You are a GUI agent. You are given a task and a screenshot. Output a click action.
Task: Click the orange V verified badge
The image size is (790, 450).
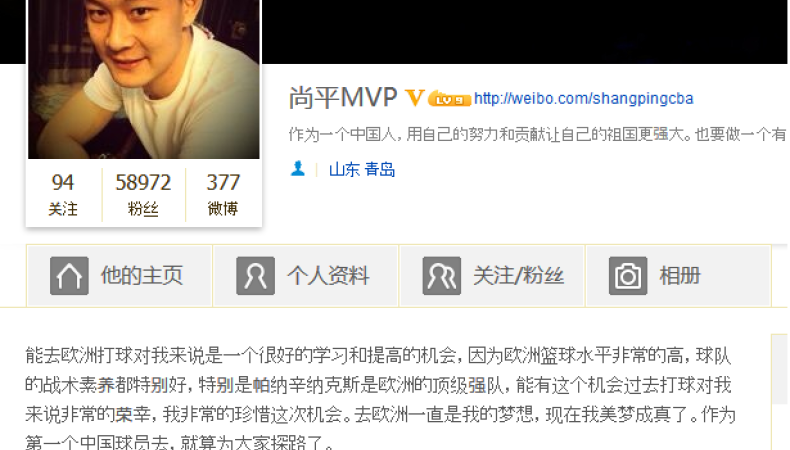pyautogui.click(x=415, y=98)
